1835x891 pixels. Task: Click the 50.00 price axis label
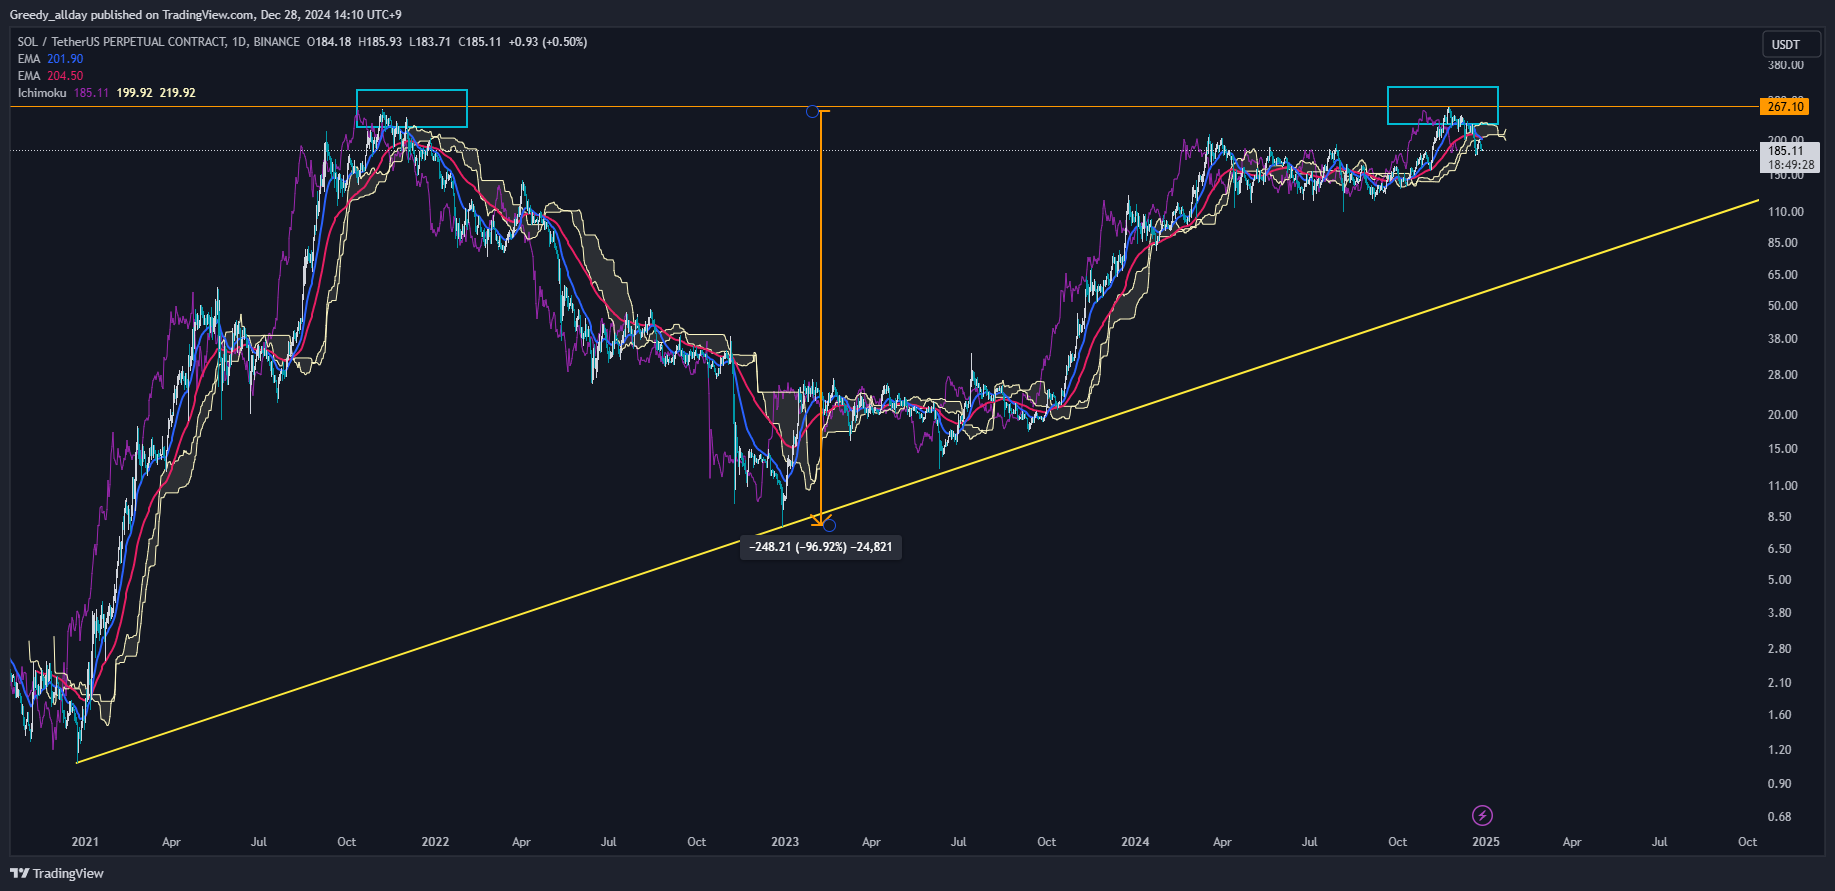point(1783,306)
